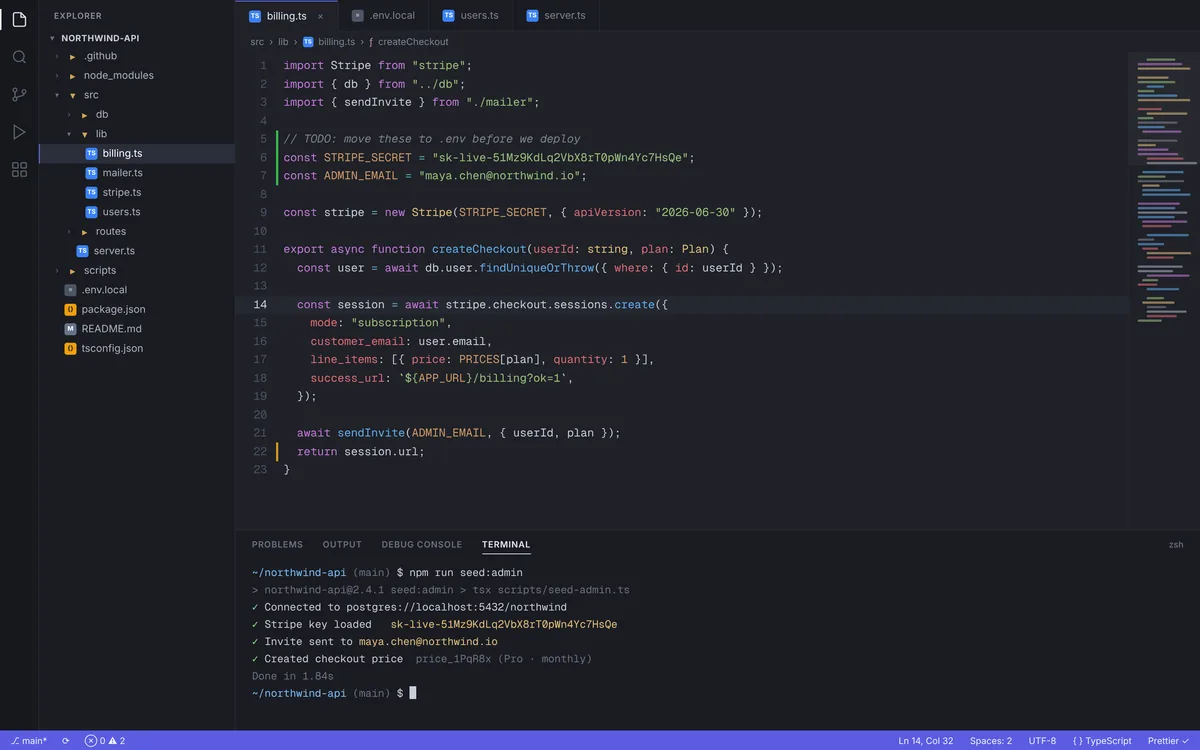Screen dimensions: 1200x750
Task: Click the JSON icon beside tsconfig.json
Action: pyautogui.click(x=70, y=348)
